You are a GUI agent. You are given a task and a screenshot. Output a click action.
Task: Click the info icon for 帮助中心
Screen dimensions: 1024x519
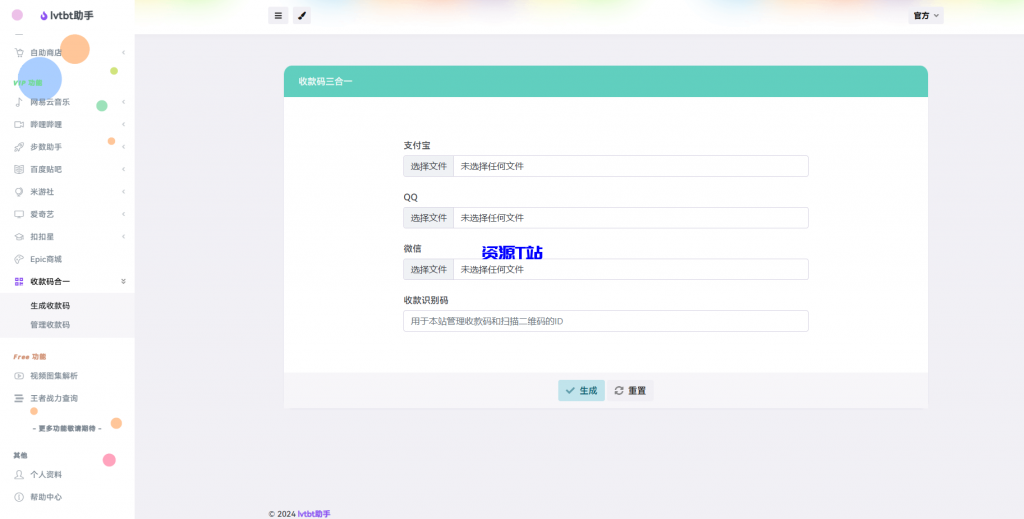pos(19,497)
